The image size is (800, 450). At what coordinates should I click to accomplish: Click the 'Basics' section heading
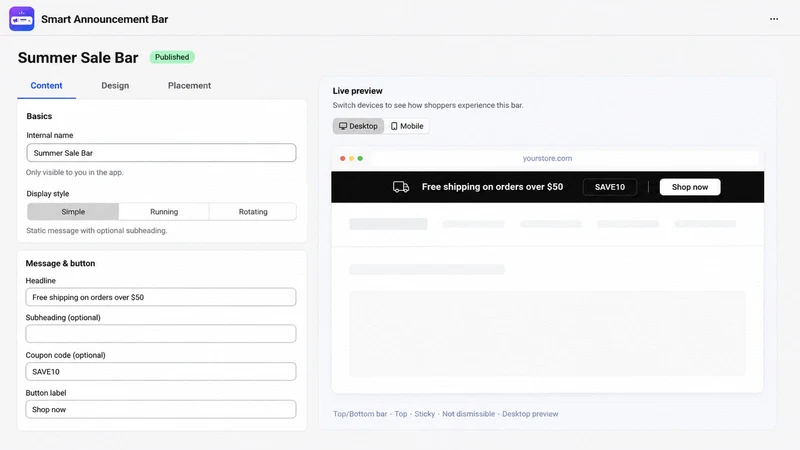click(39, 116)
